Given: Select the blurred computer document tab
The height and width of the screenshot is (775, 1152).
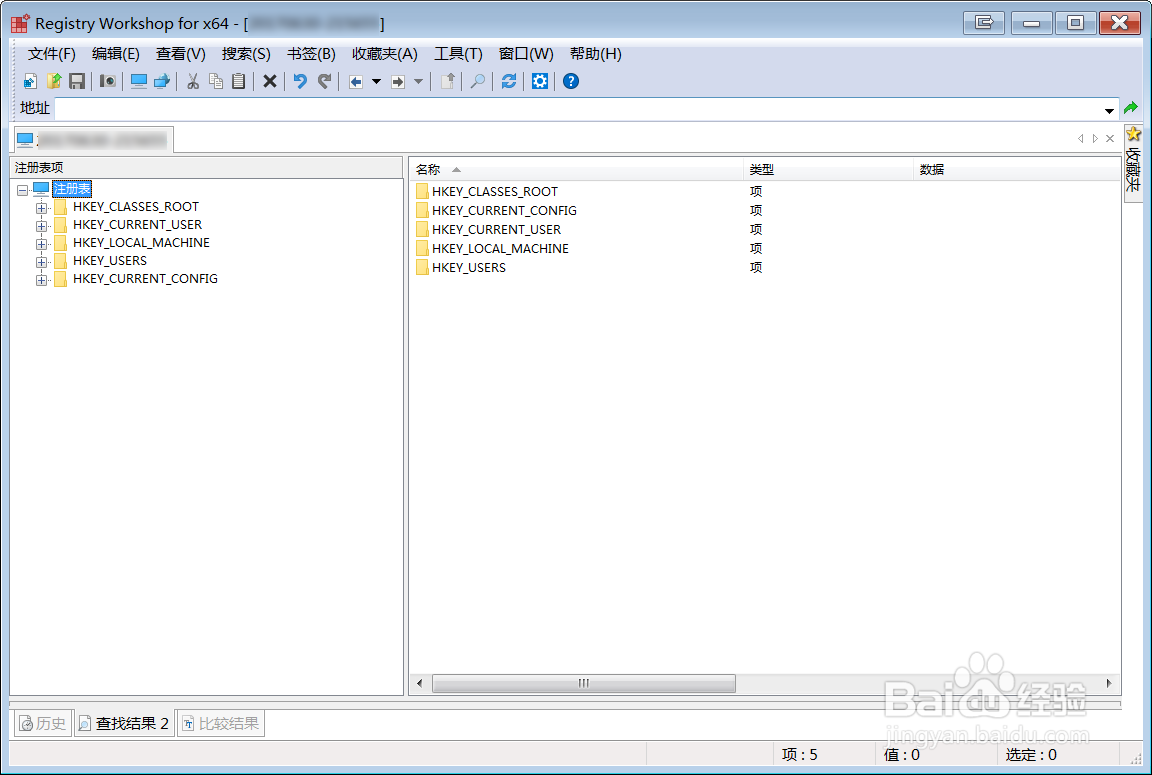Looking at the screenshot, I should click(94, 140).
